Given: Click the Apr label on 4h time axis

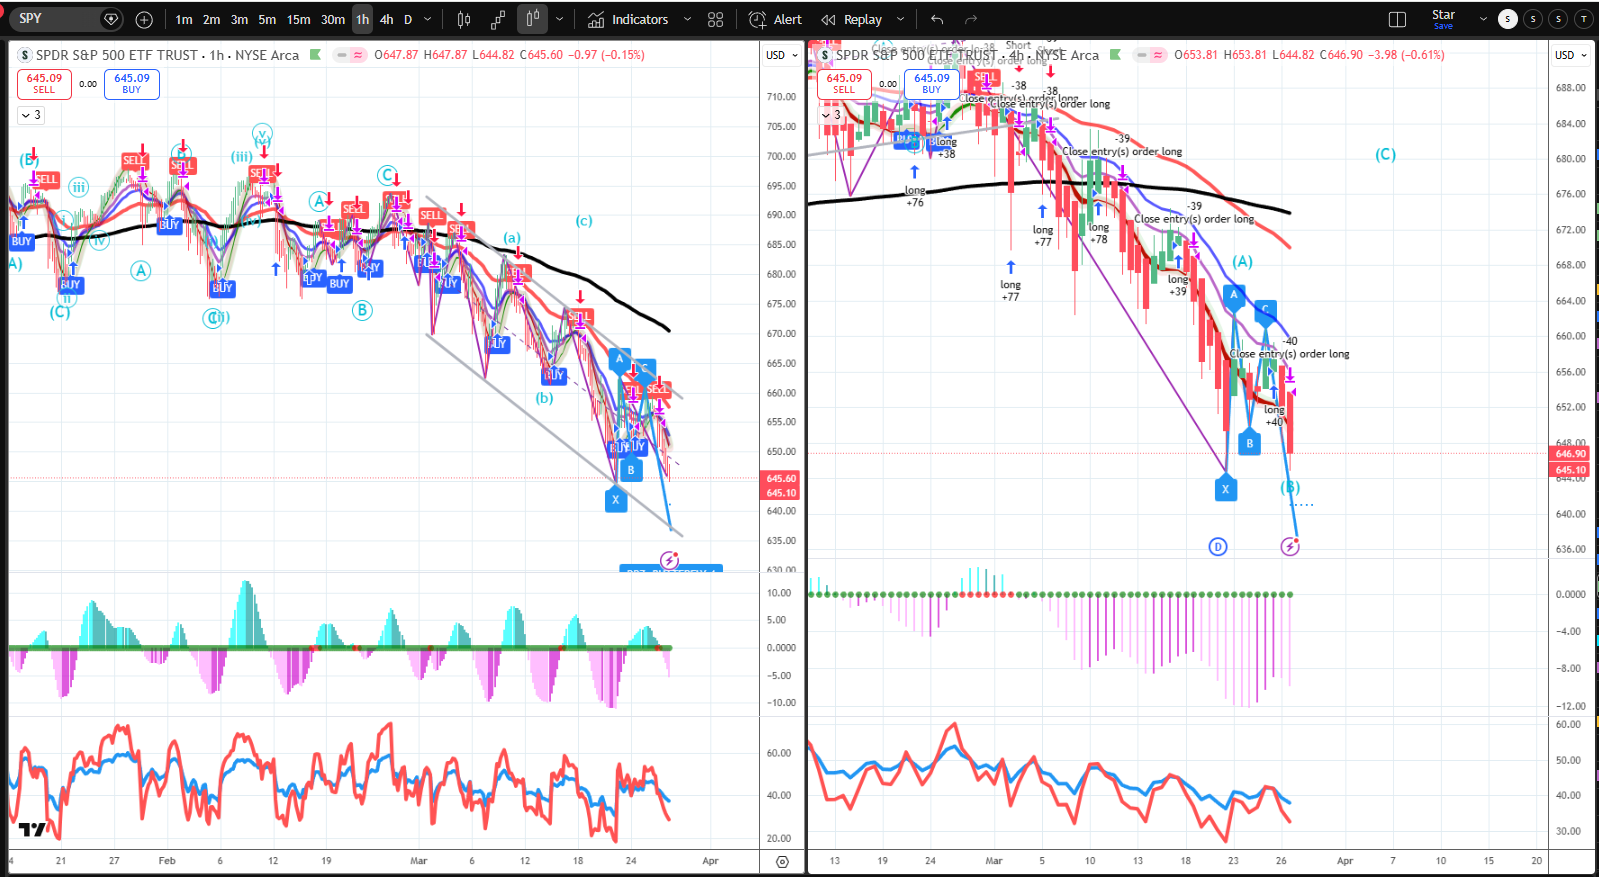Looking at the screenshot, I should [x=1345, y=861].
